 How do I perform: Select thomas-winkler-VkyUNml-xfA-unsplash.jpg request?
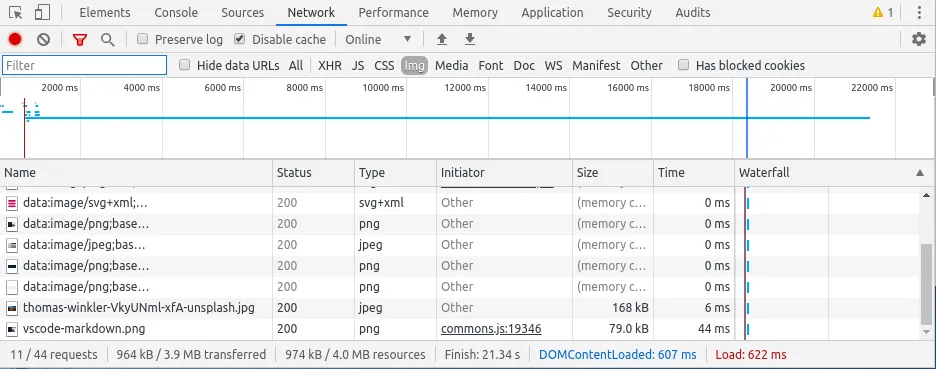(x=139, y=308)
